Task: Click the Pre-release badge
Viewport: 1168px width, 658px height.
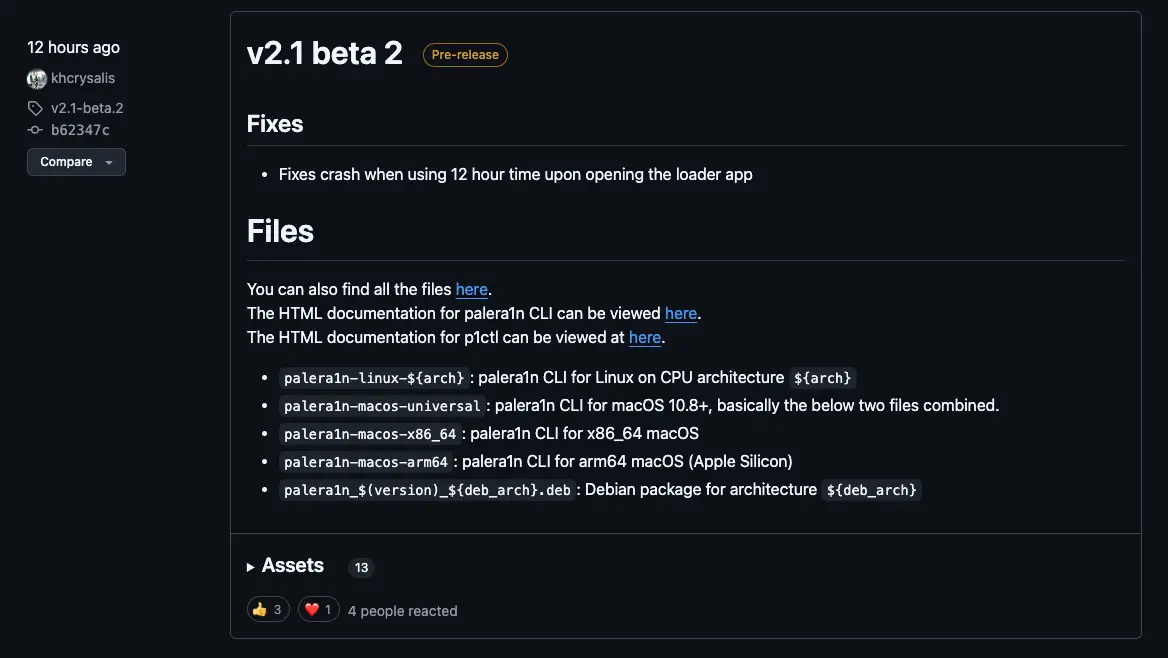Action: click(x=464, y=55)
